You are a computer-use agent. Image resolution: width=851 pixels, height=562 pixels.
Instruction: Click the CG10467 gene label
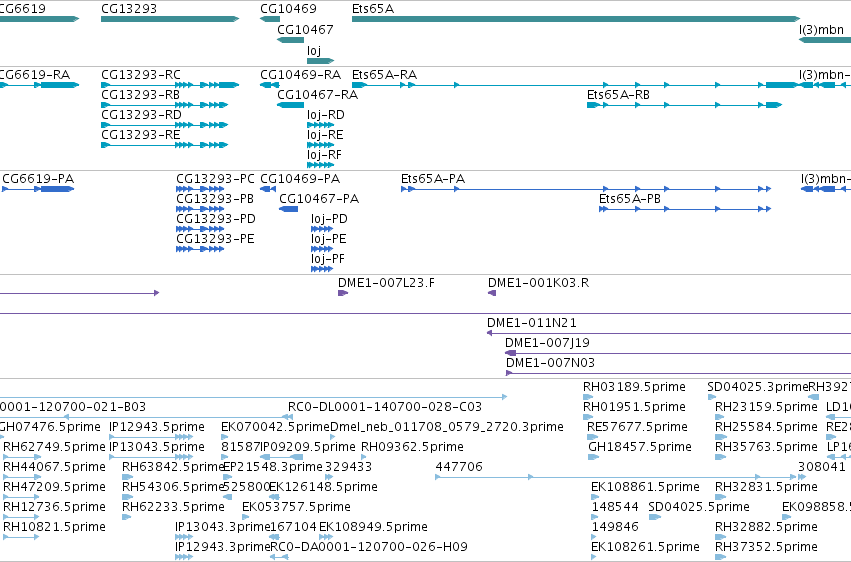pos(305,29)
